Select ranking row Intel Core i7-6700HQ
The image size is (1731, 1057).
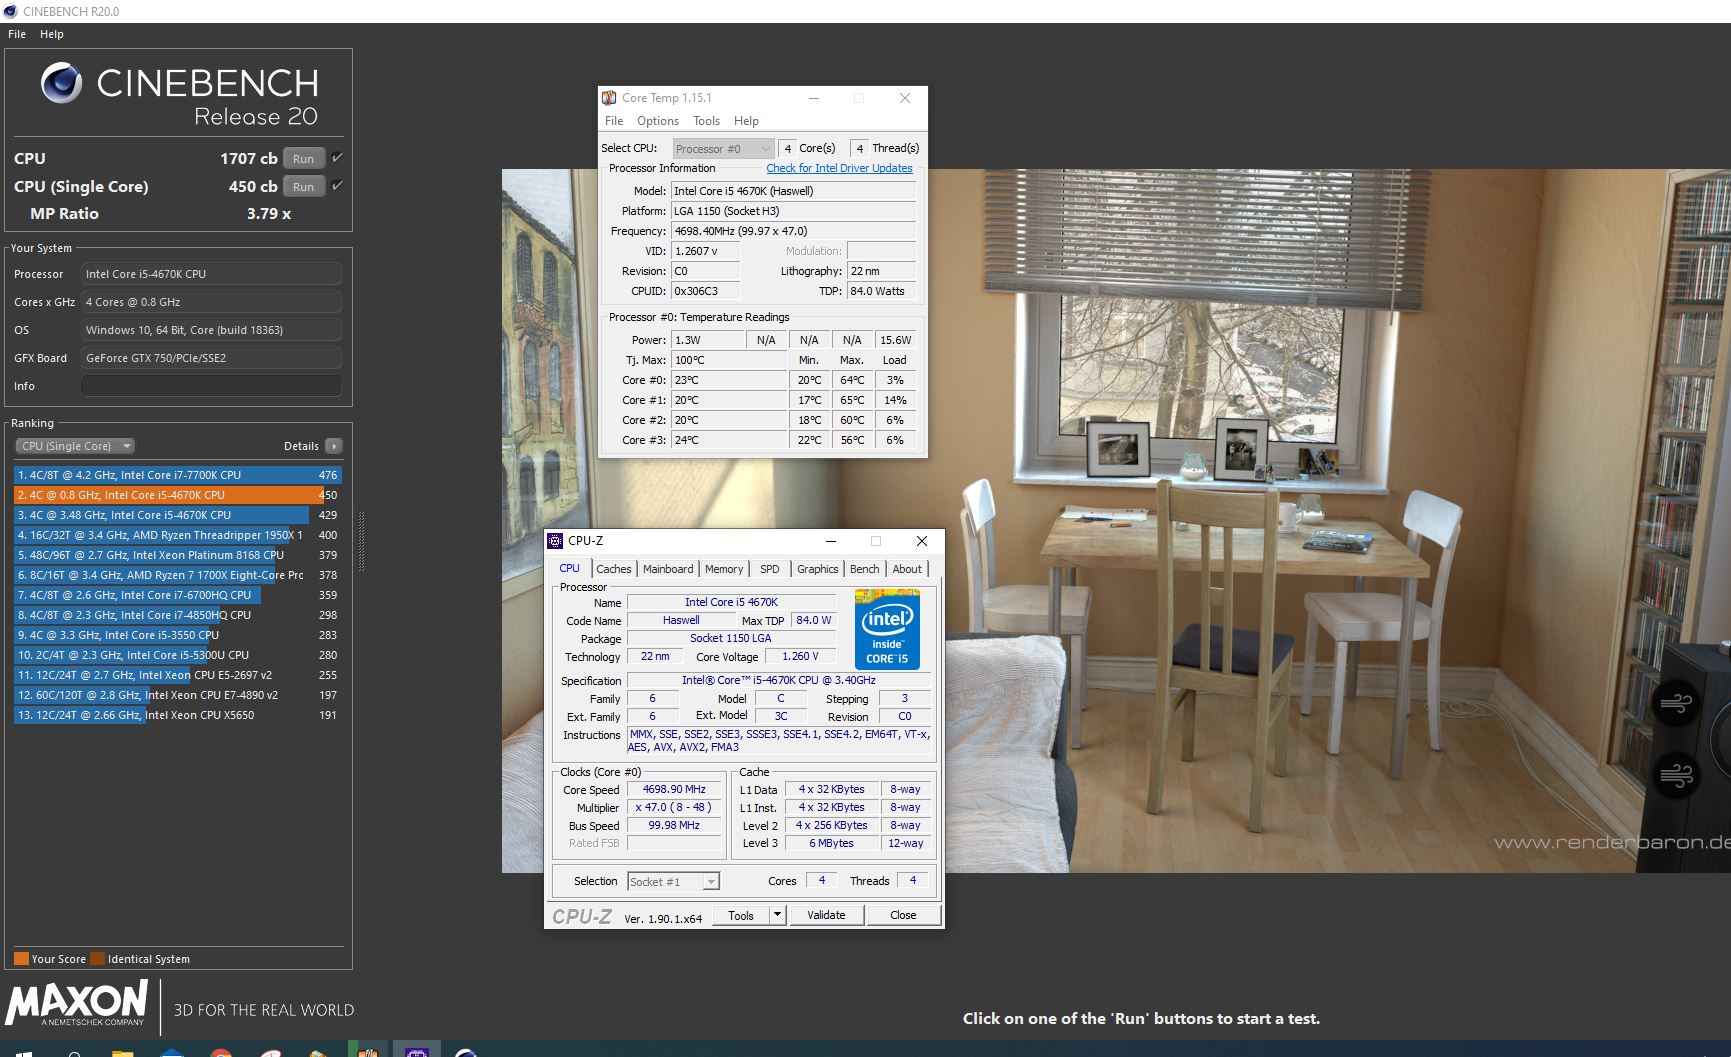point(177,595)
